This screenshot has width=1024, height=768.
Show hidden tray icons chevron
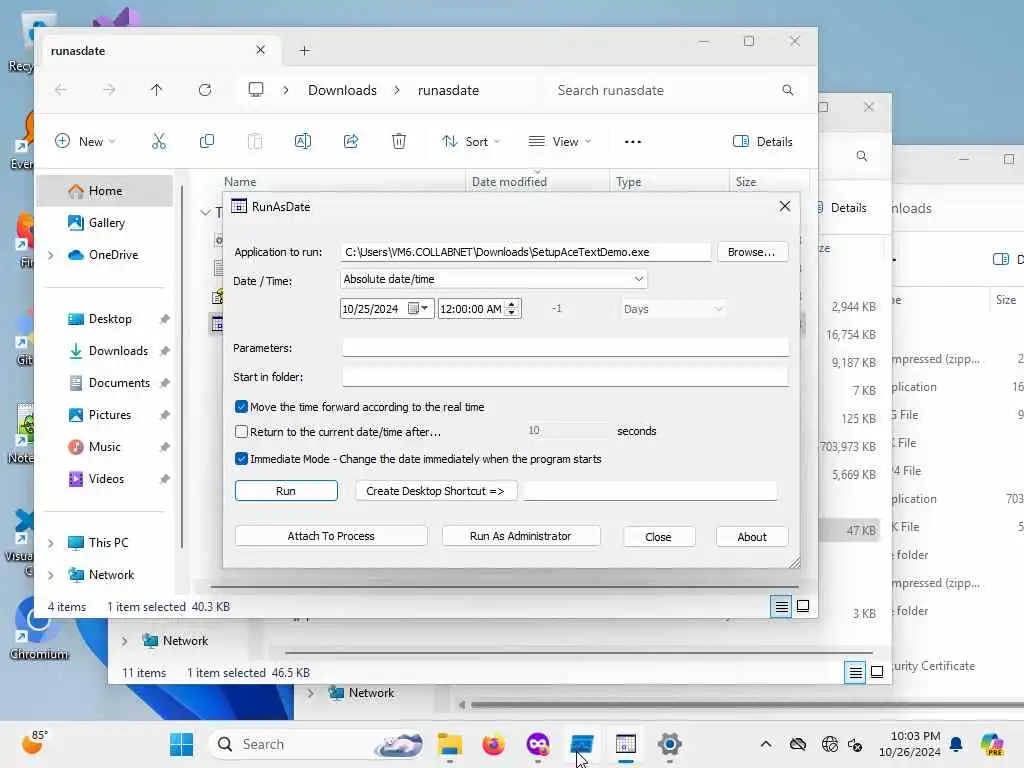765,744
